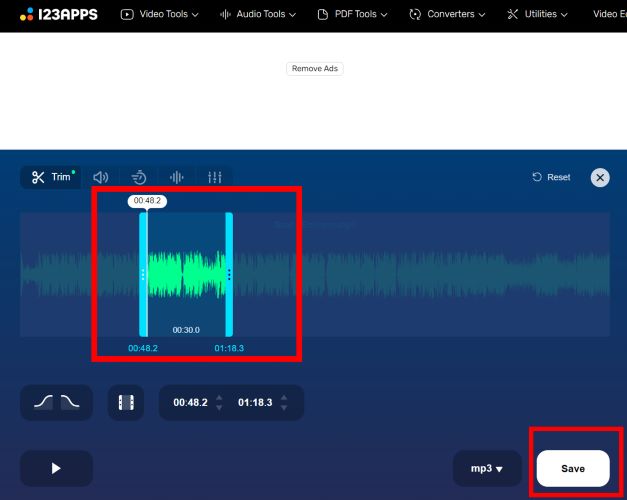Open the mp3 format dropdown
627x500 pixels.
tap(487, 468)
